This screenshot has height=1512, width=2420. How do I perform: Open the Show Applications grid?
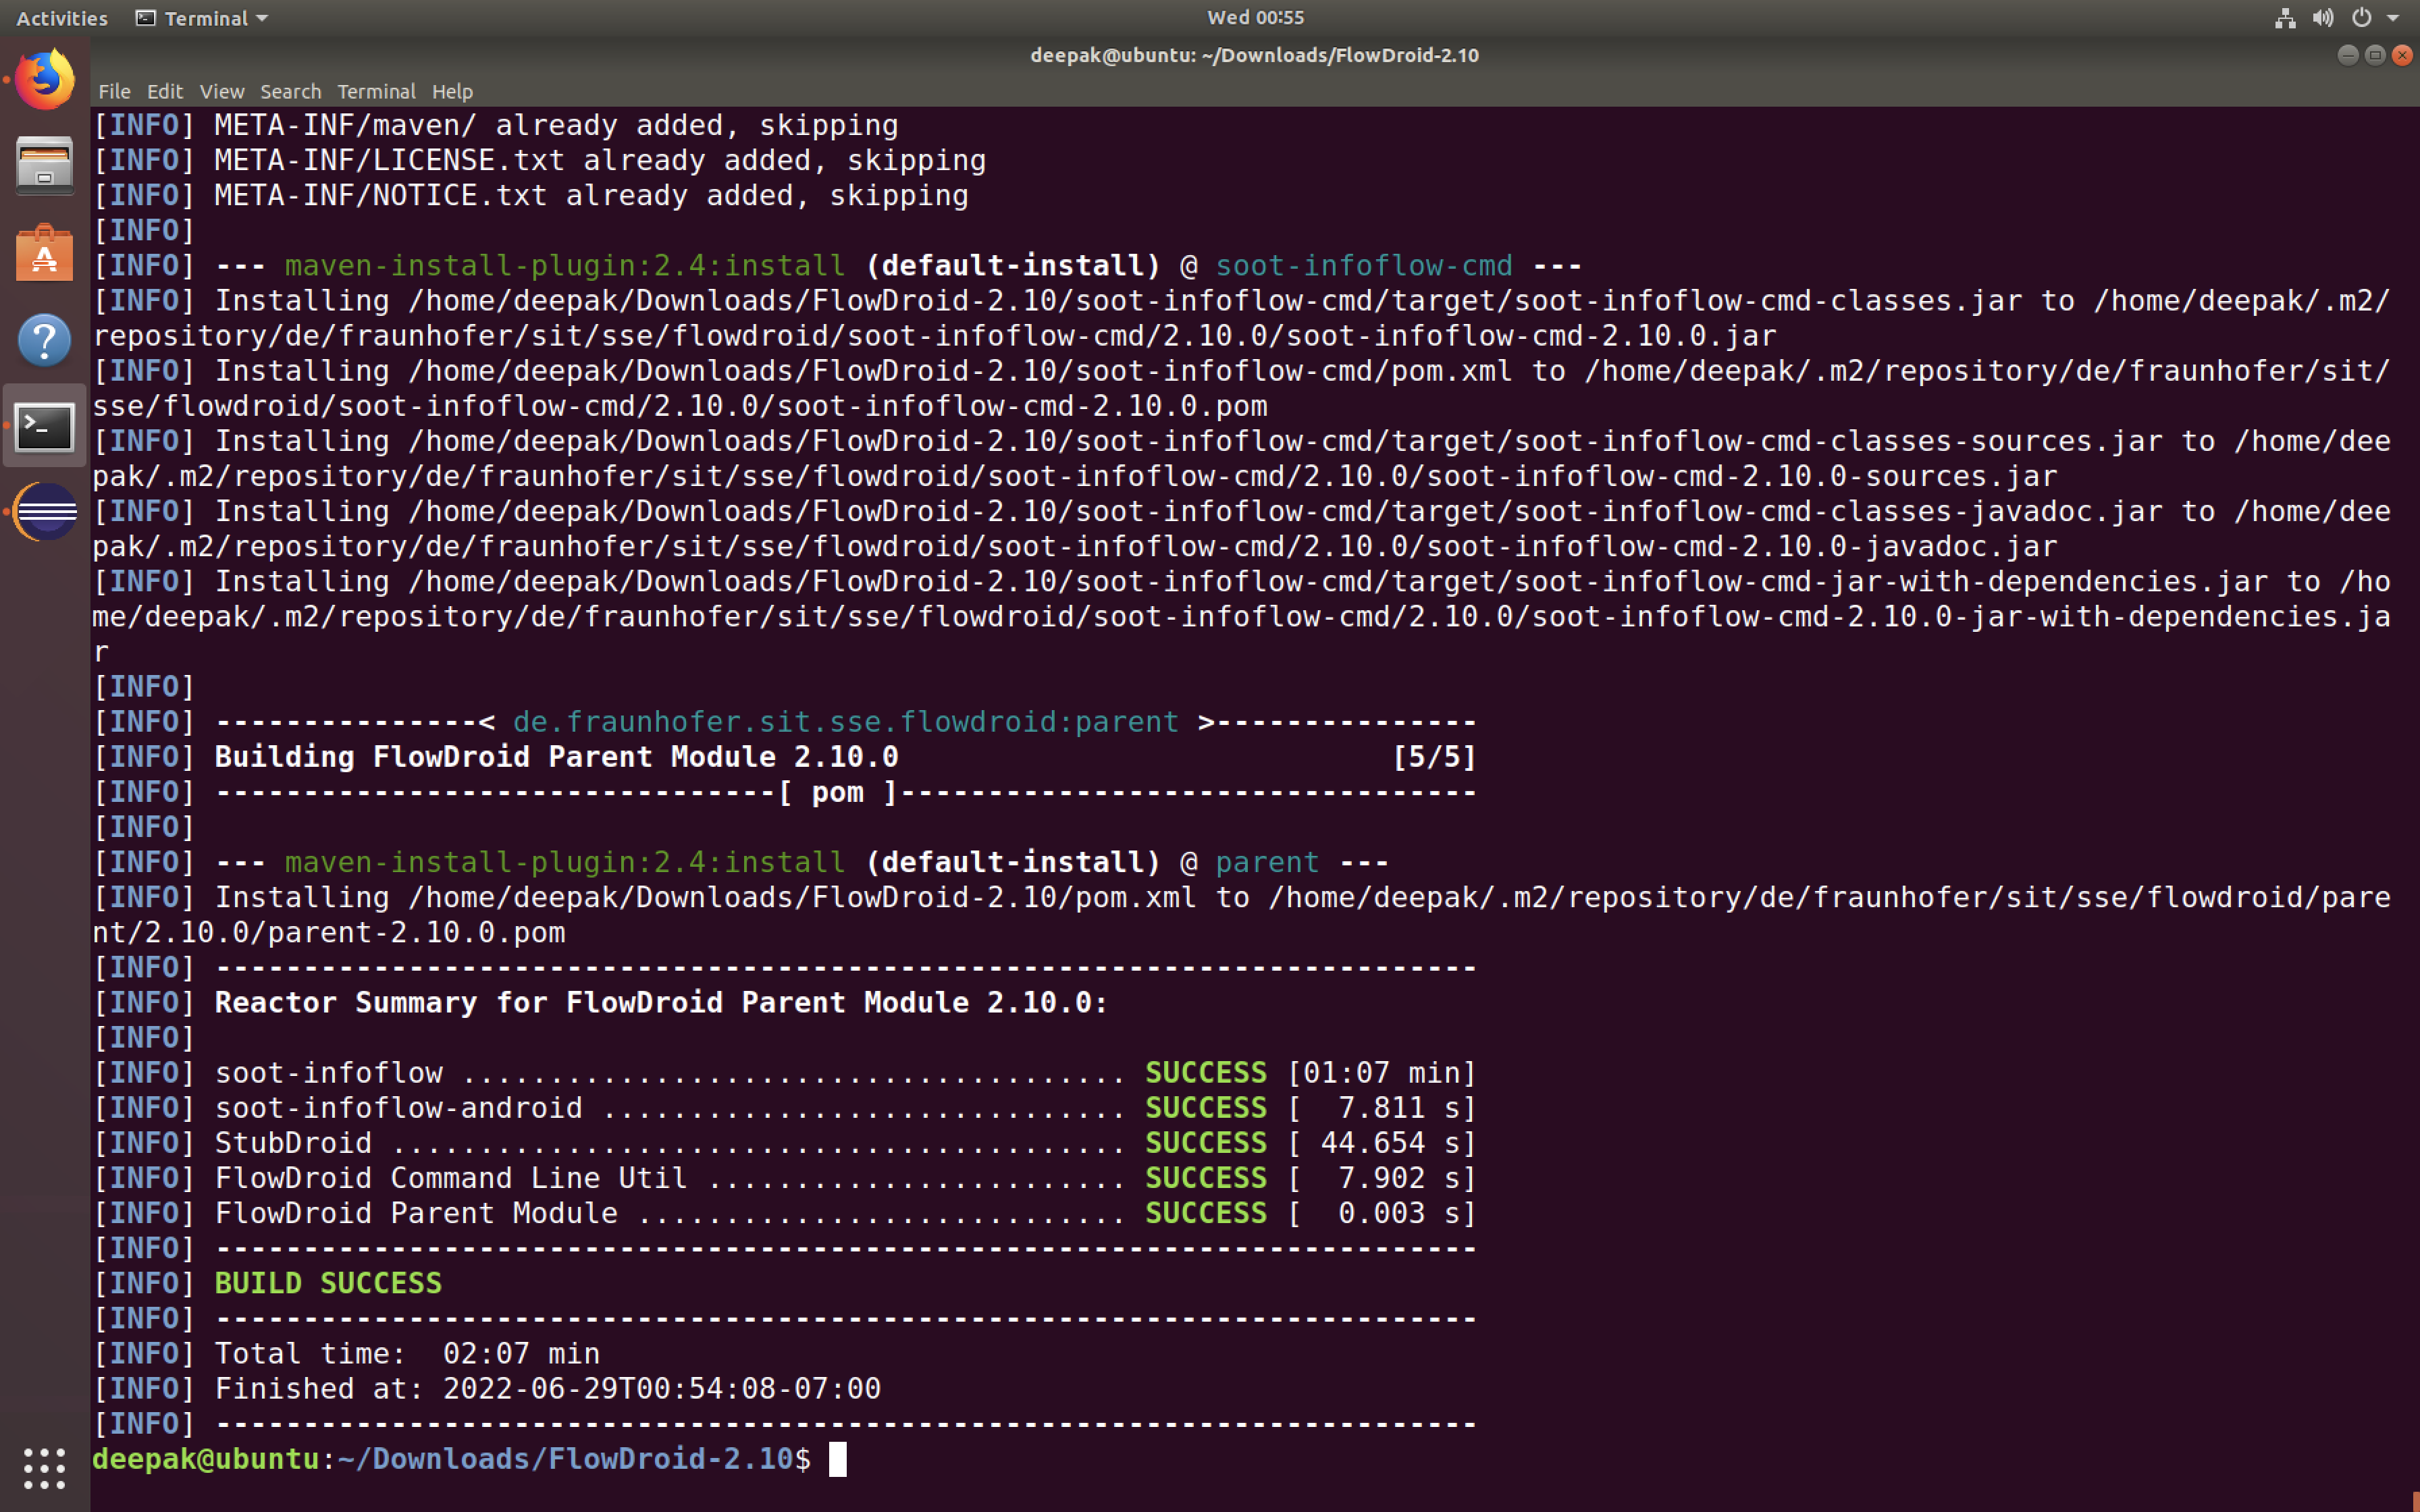44,1468
